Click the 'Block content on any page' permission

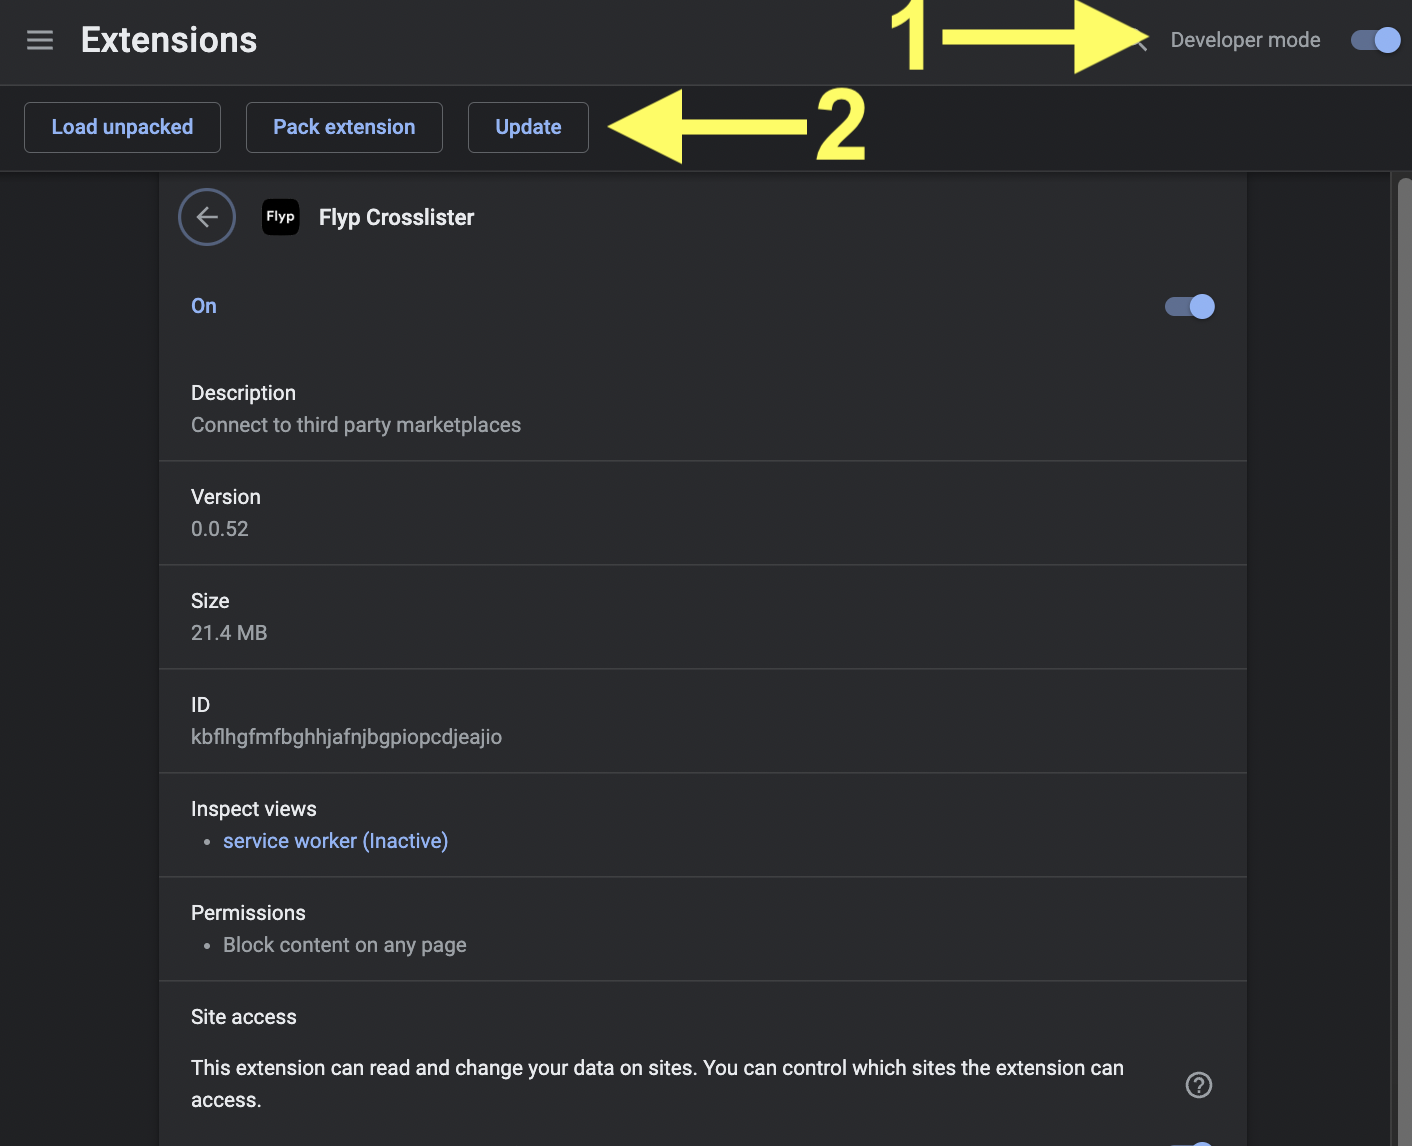344,945
